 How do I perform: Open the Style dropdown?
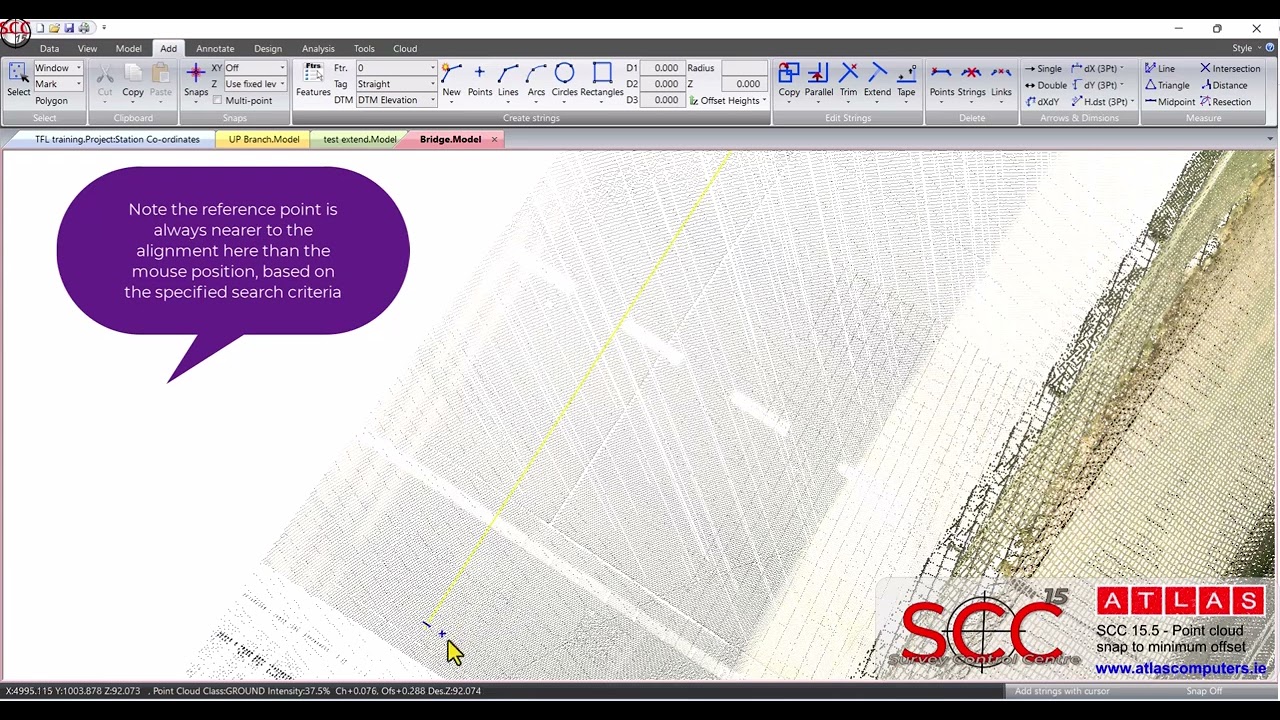pos(1246,48)
